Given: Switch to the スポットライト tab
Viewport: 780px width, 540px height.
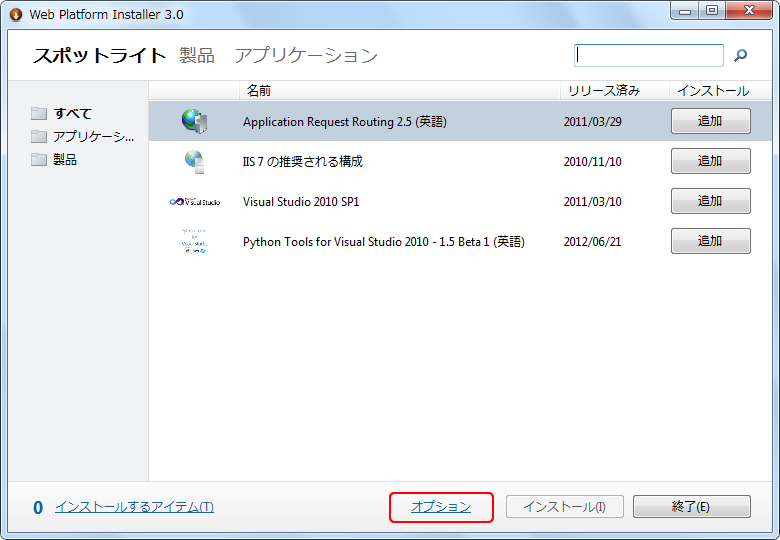Looking at the screenshot, I should click(99, 56).
